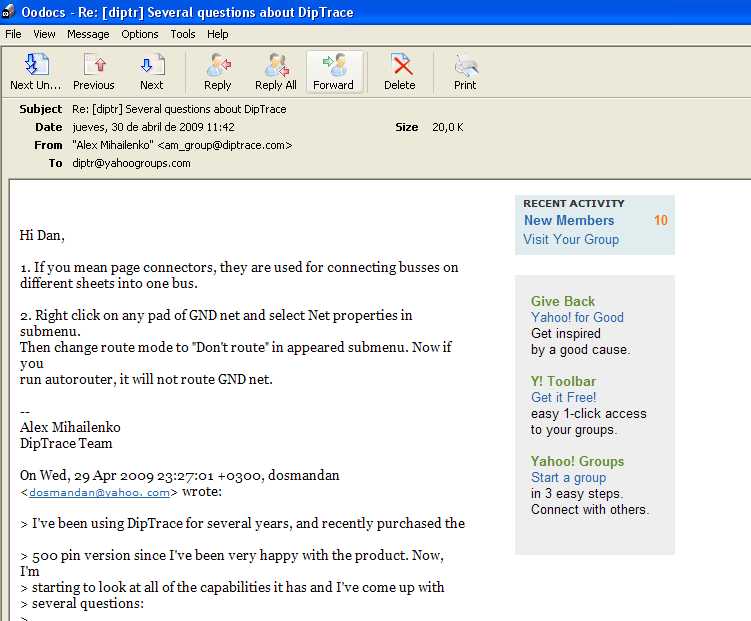The image size is (751, 621).
Task: Open the File menu
Action: click(13, 34)
